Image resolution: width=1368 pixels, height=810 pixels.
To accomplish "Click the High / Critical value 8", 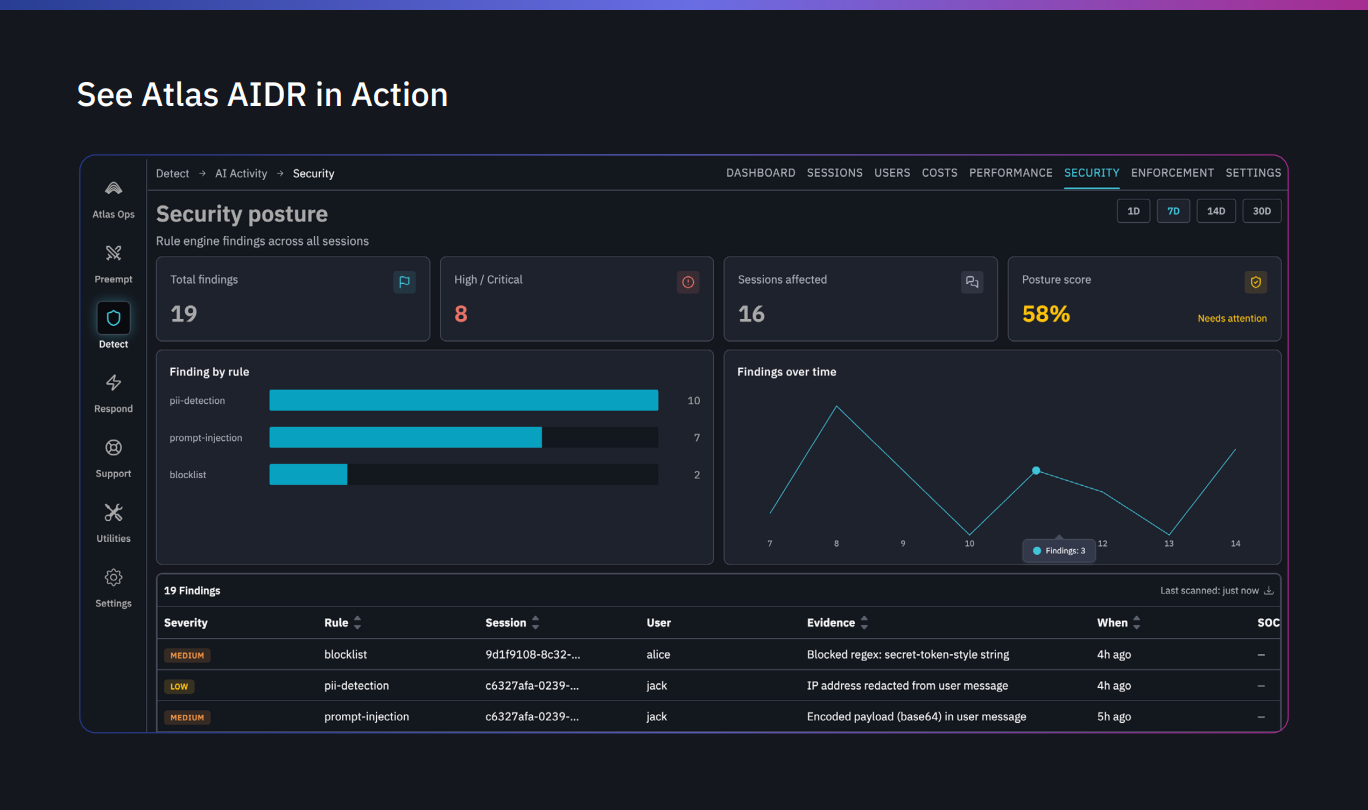I will [461, 314].
